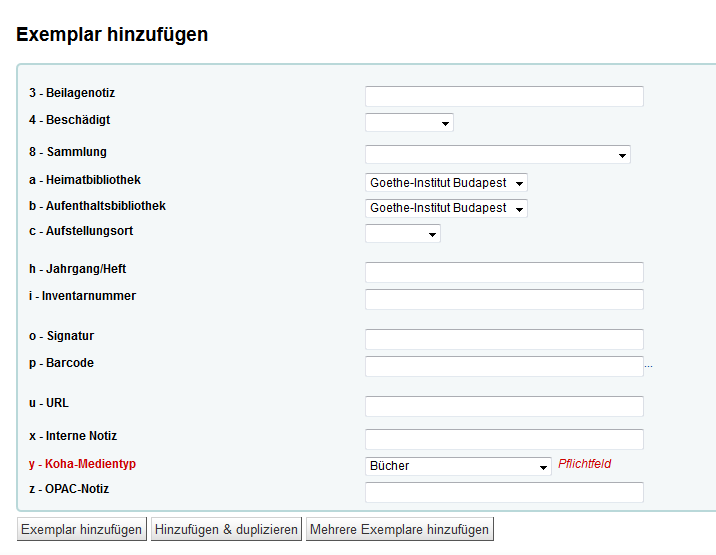Click Mehrere Exemplare hinzufügen button

[399, 530]
